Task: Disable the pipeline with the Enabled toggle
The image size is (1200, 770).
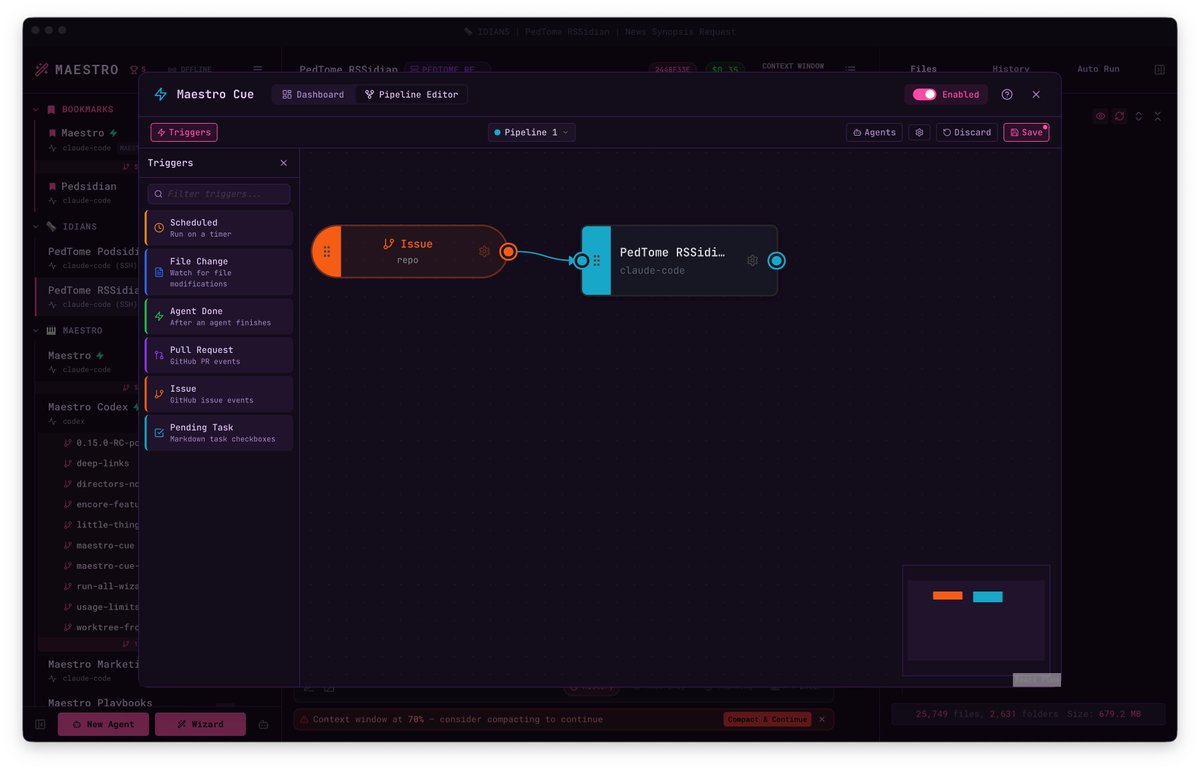Action: [925, 94]
